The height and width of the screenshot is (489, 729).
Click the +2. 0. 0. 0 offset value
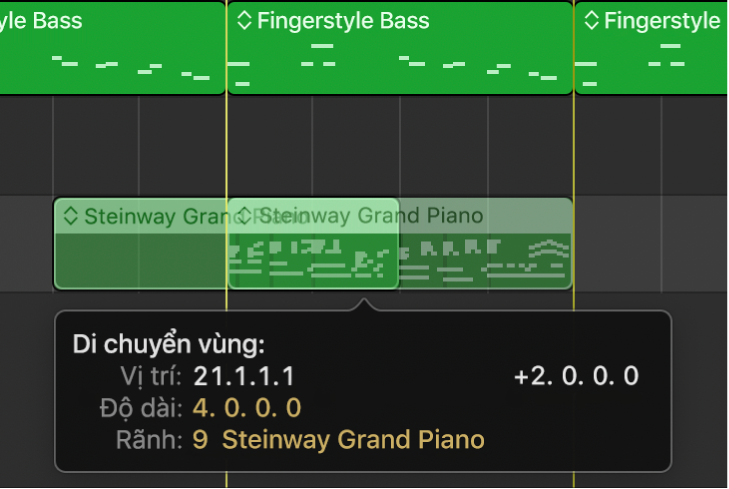(577, 376)
